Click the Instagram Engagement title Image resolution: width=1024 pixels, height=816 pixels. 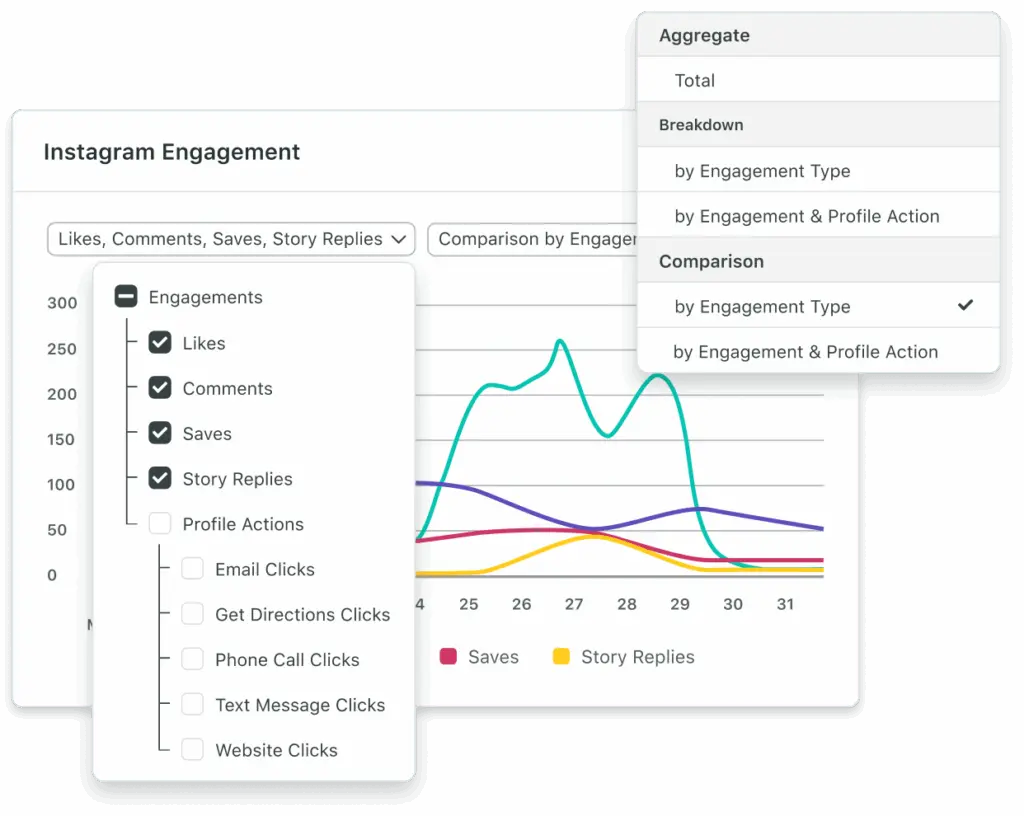click(171, 152)
